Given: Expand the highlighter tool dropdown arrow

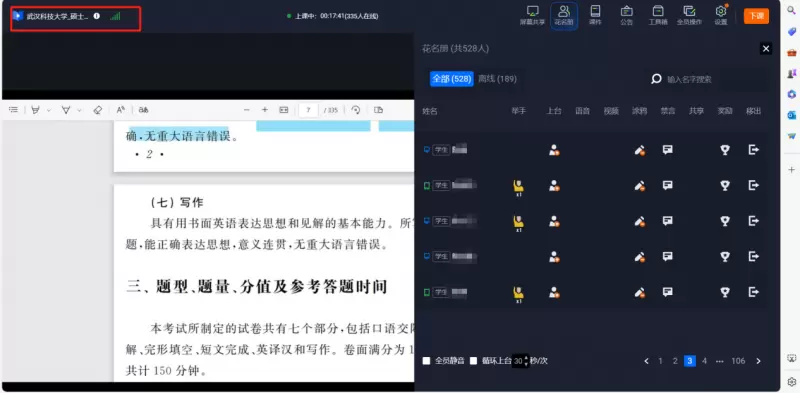Looking at the screenshot, I should [x=49, y=110].
